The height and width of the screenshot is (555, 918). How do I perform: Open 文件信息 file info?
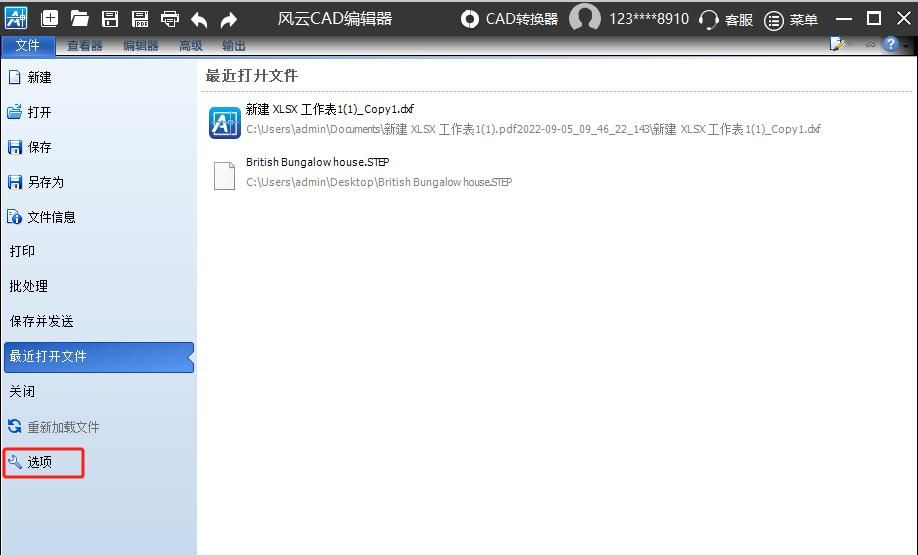pos(41,217)
